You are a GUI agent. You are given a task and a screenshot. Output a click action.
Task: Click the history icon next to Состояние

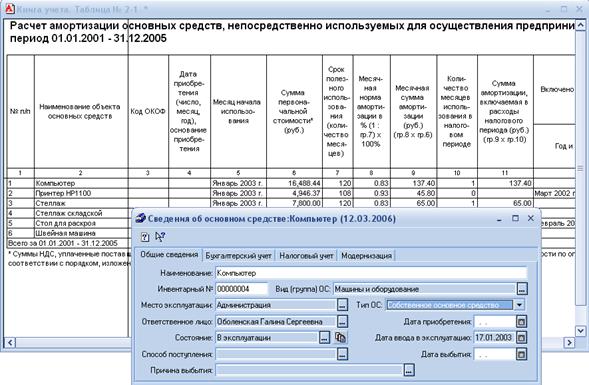click(340, 337)
